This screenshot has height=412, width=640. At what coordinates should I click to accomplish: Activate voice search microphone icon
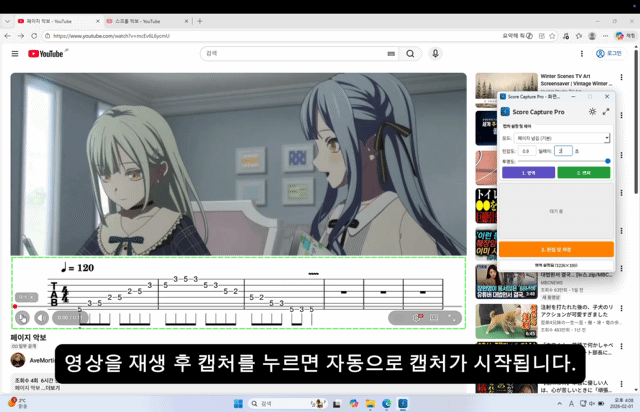435,53
